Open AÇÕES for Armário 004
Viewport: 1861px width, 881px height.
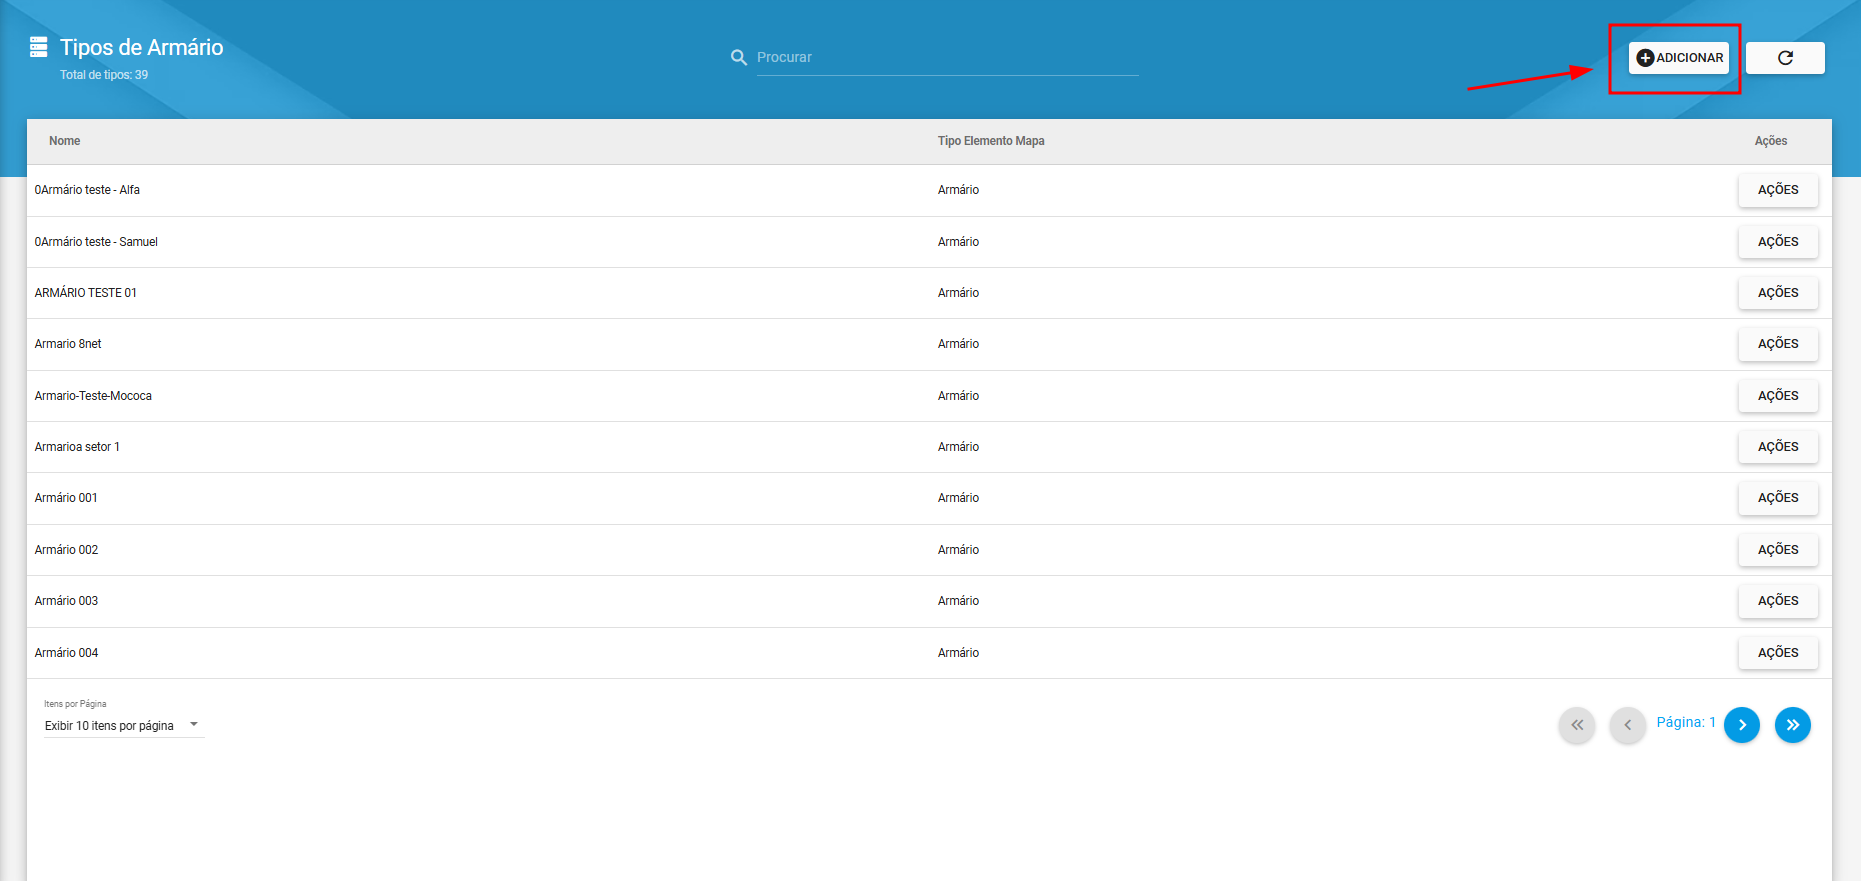click(x=1778, y=653)
